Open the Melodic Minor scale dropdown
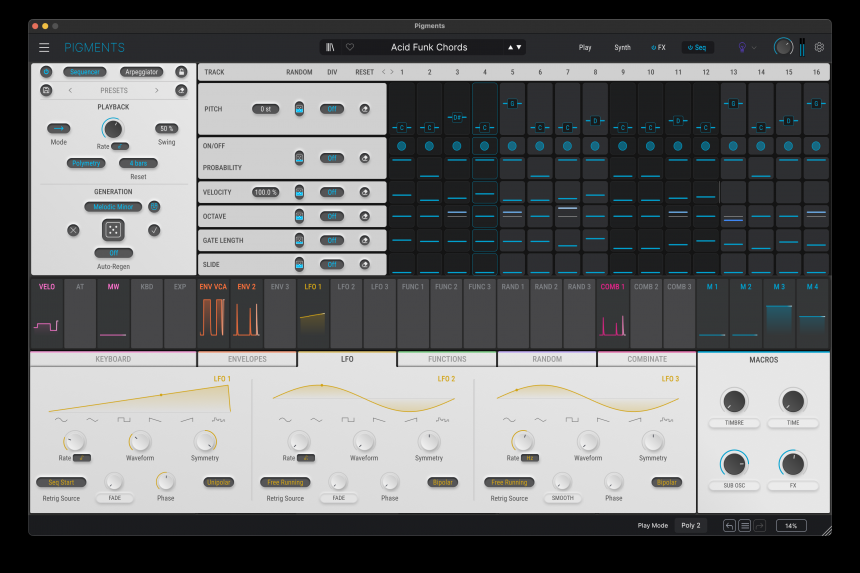This screenshot has height=573, width=860. tap(113, 207)
